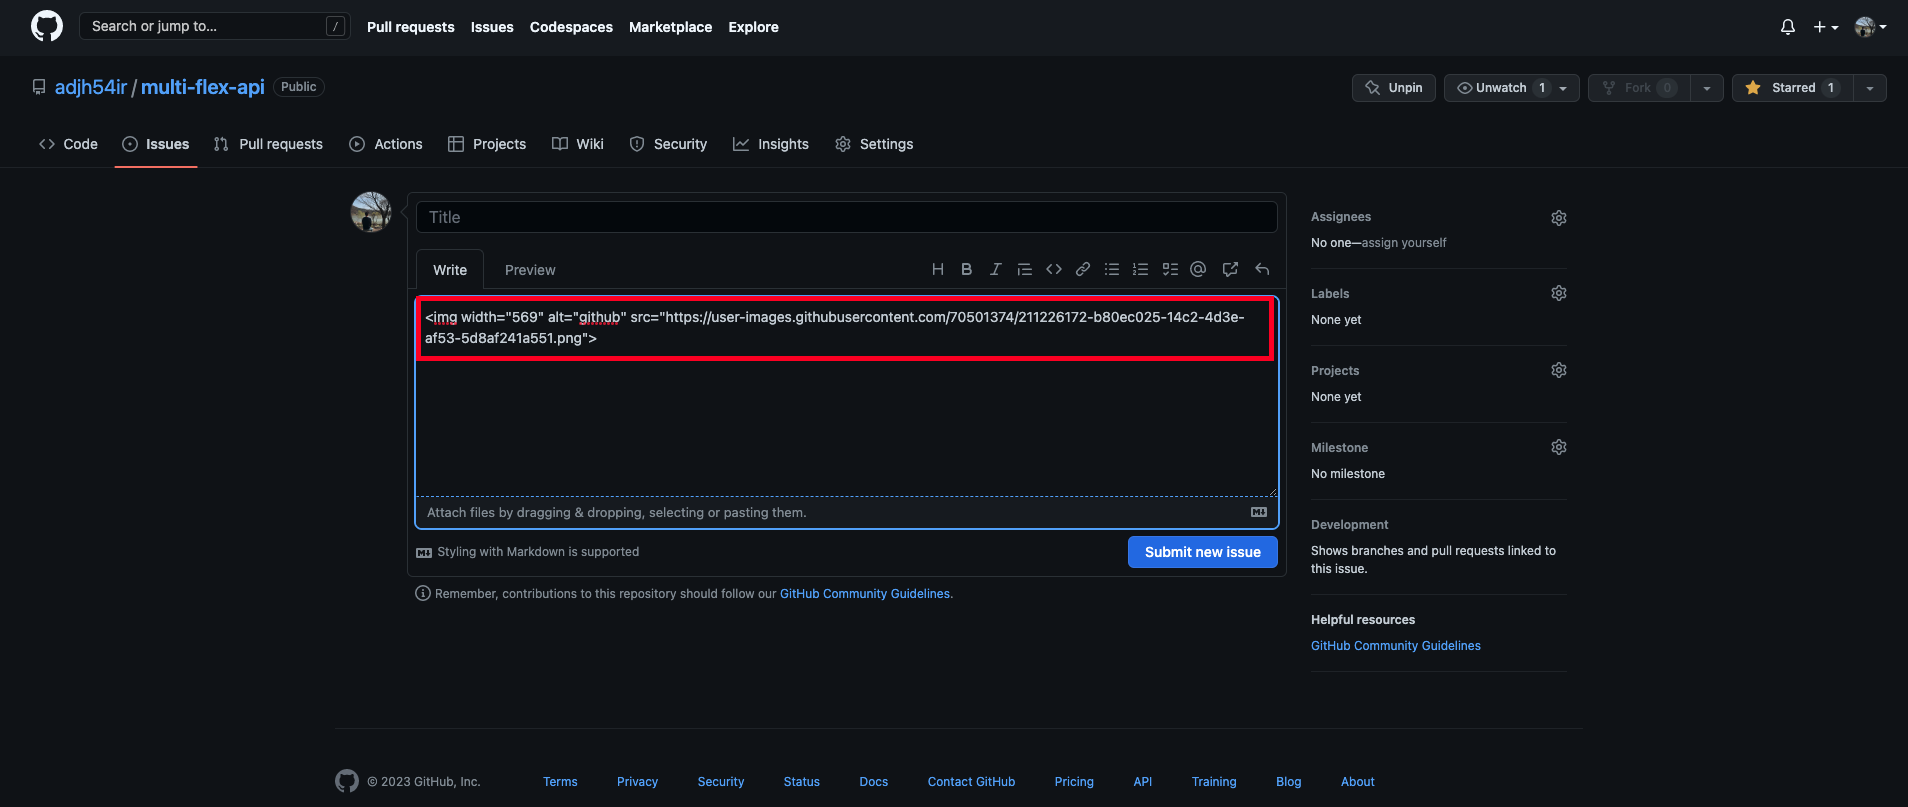The height and width of the screenshot is (807, 1908).
Task: Unpin the repository
Action: (x=1394, y=88)
